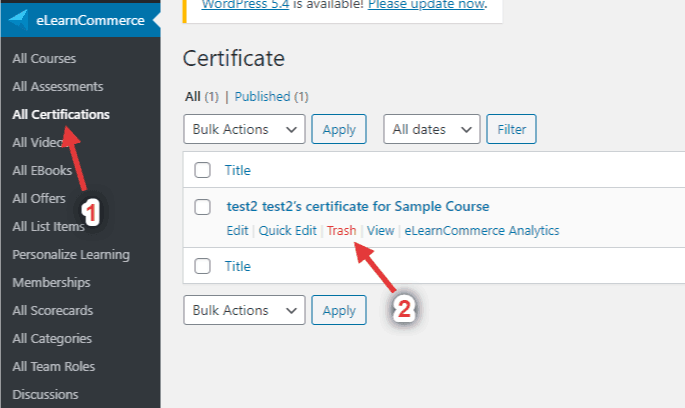Open eLearnCommerce Analytics for the certificate
Screen dimensions: 685x408
click(482, 231)
